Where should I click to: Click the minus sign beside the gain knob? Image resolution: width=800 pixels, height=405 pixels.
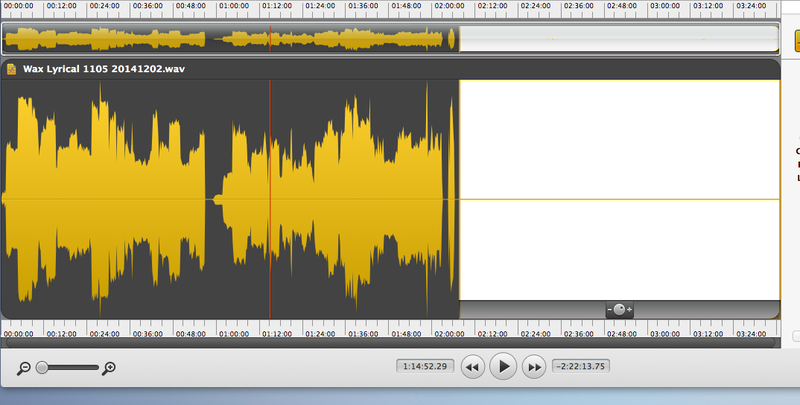(609, 310)
